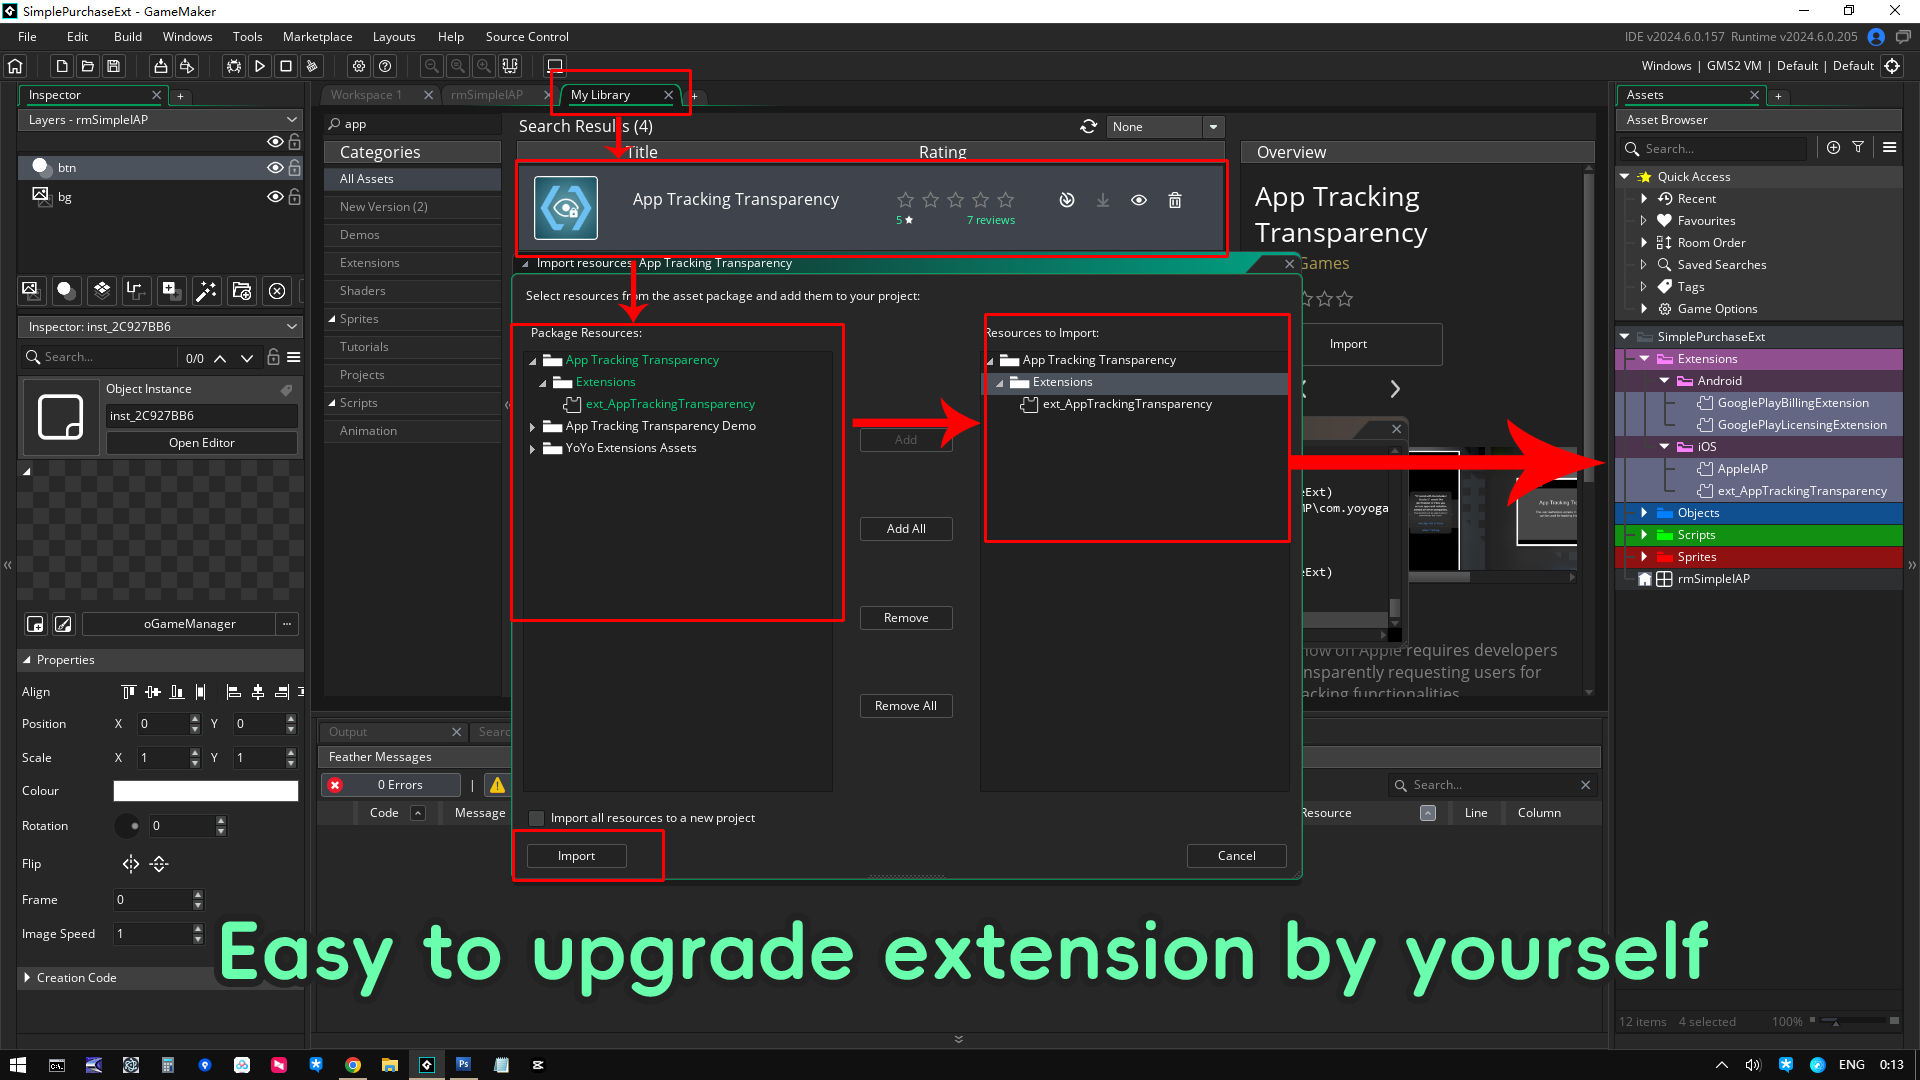This screenshot has width=1920, height=1080.
Task: Click the Stop button in the toolbar
Action: (287, 66)
